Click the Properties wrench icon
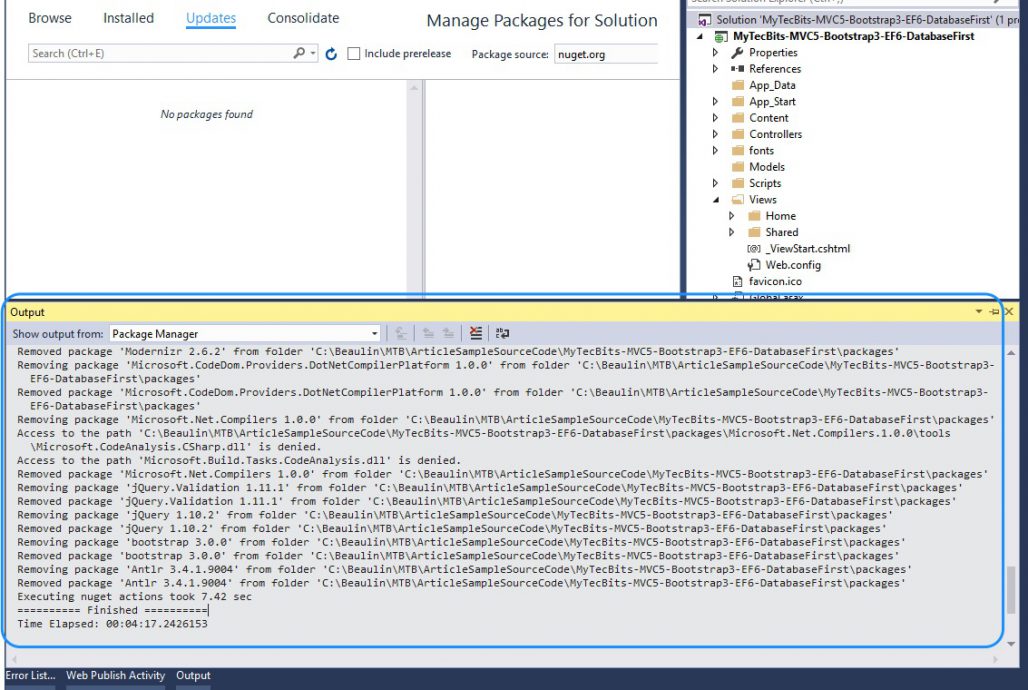 738,52
